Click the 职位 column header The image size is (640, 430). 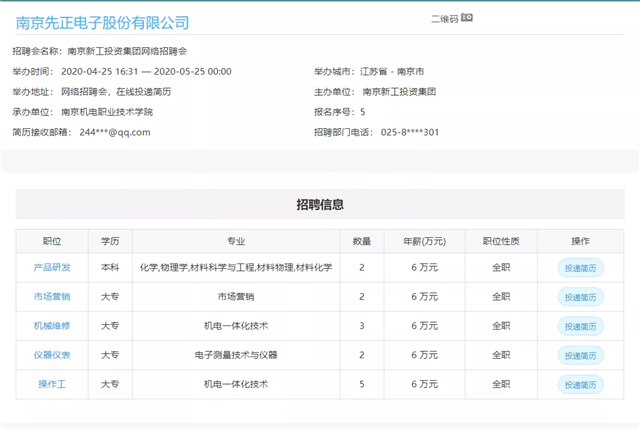pos(52,241)
